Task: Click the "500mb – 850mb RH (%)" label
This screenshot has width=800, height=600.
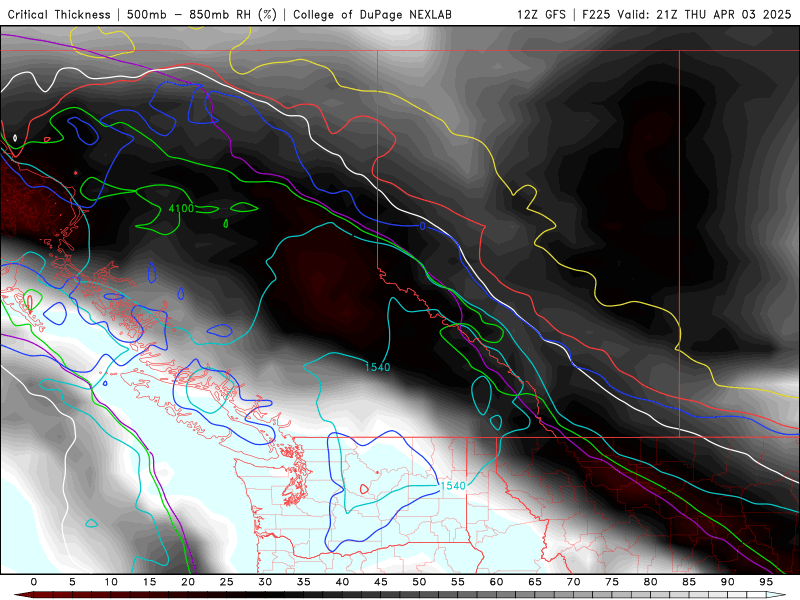Action: point(202,14)
